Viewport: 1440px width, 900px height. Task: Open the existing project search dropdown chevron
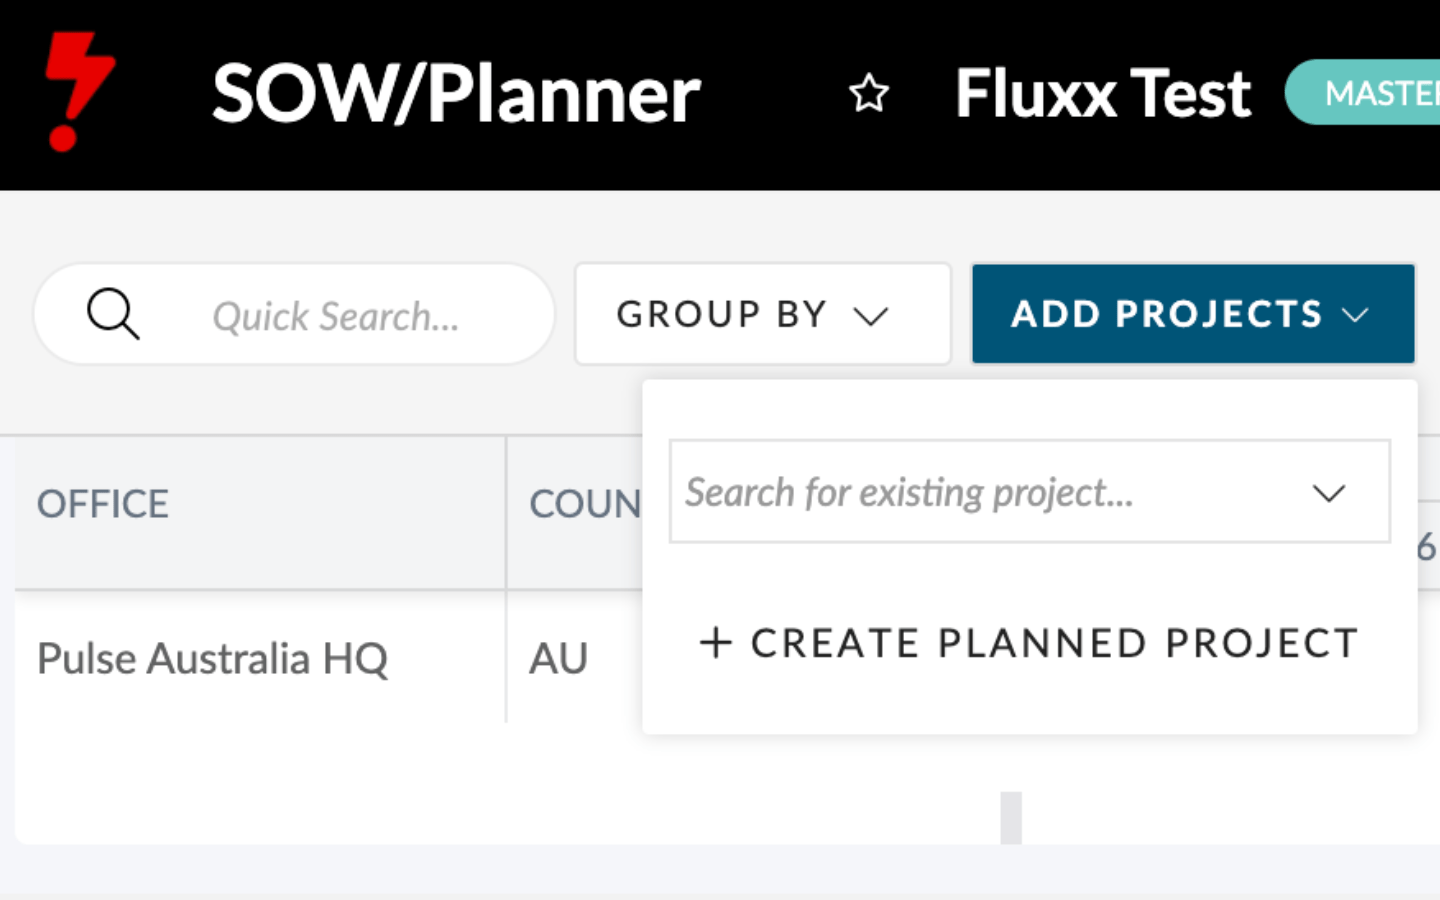point(1328,493)
